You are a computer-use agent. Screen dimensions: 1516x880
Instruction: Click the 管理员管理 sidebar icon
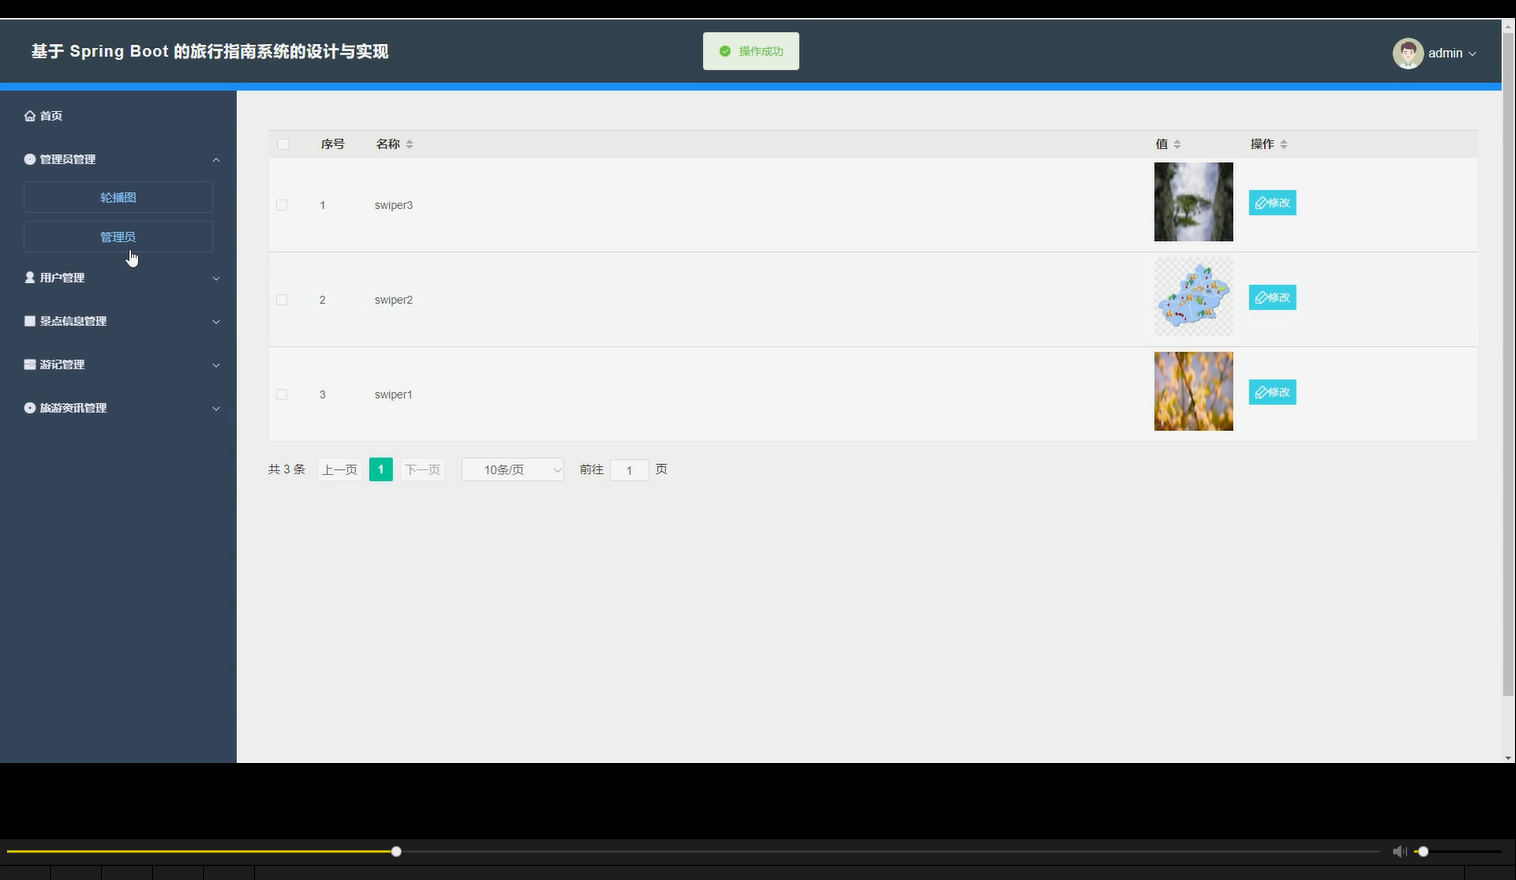[x=30, y=159]
